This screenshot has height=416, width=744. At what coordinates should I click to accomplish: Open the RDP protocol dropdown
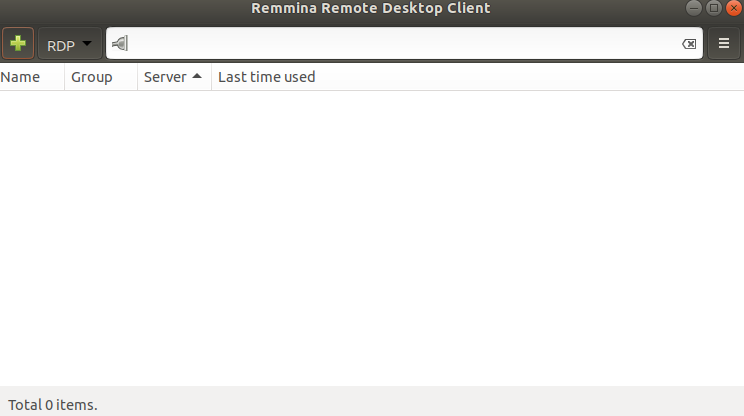click(70, 45)
